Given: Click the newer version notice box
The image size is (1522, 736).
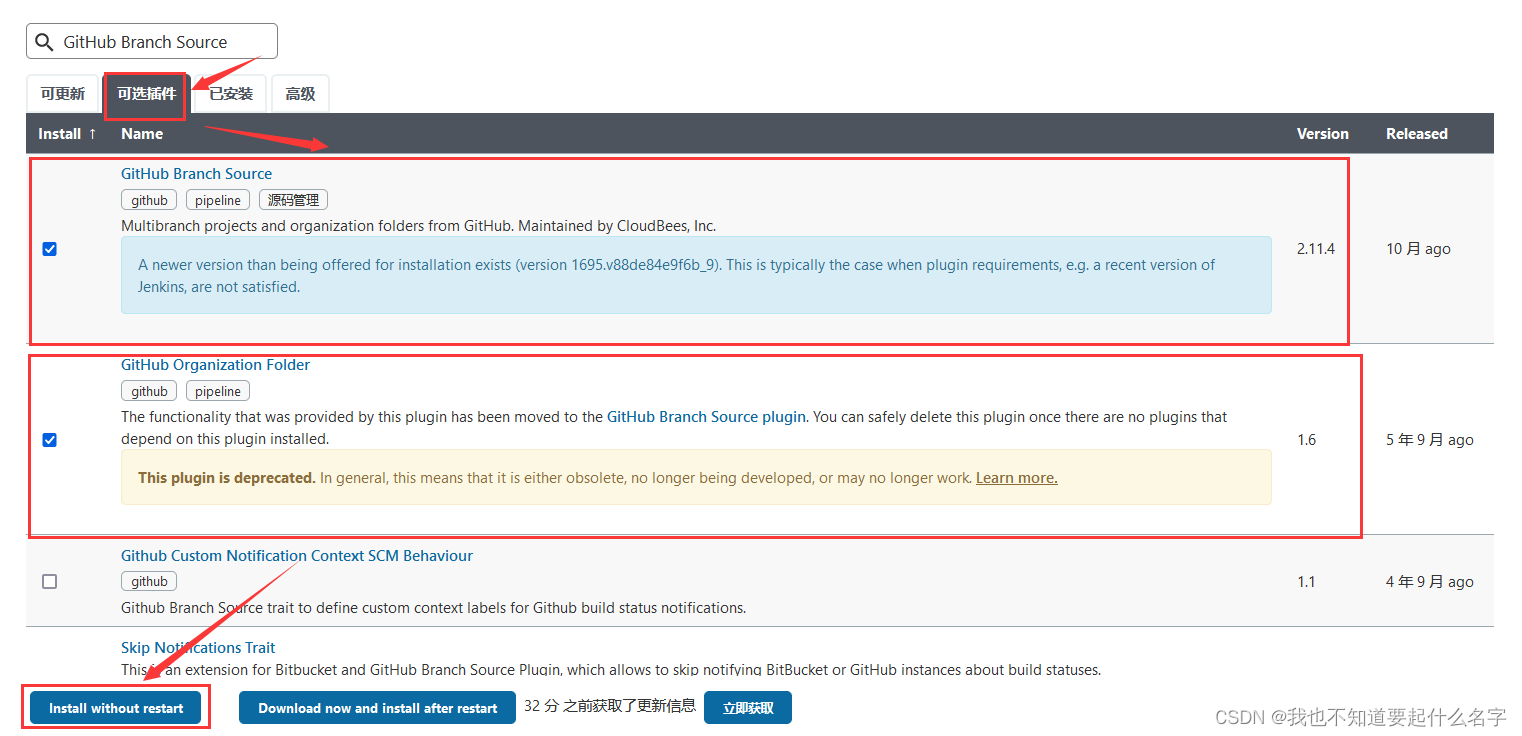Looking at the screenshot, I should point(696,275).
